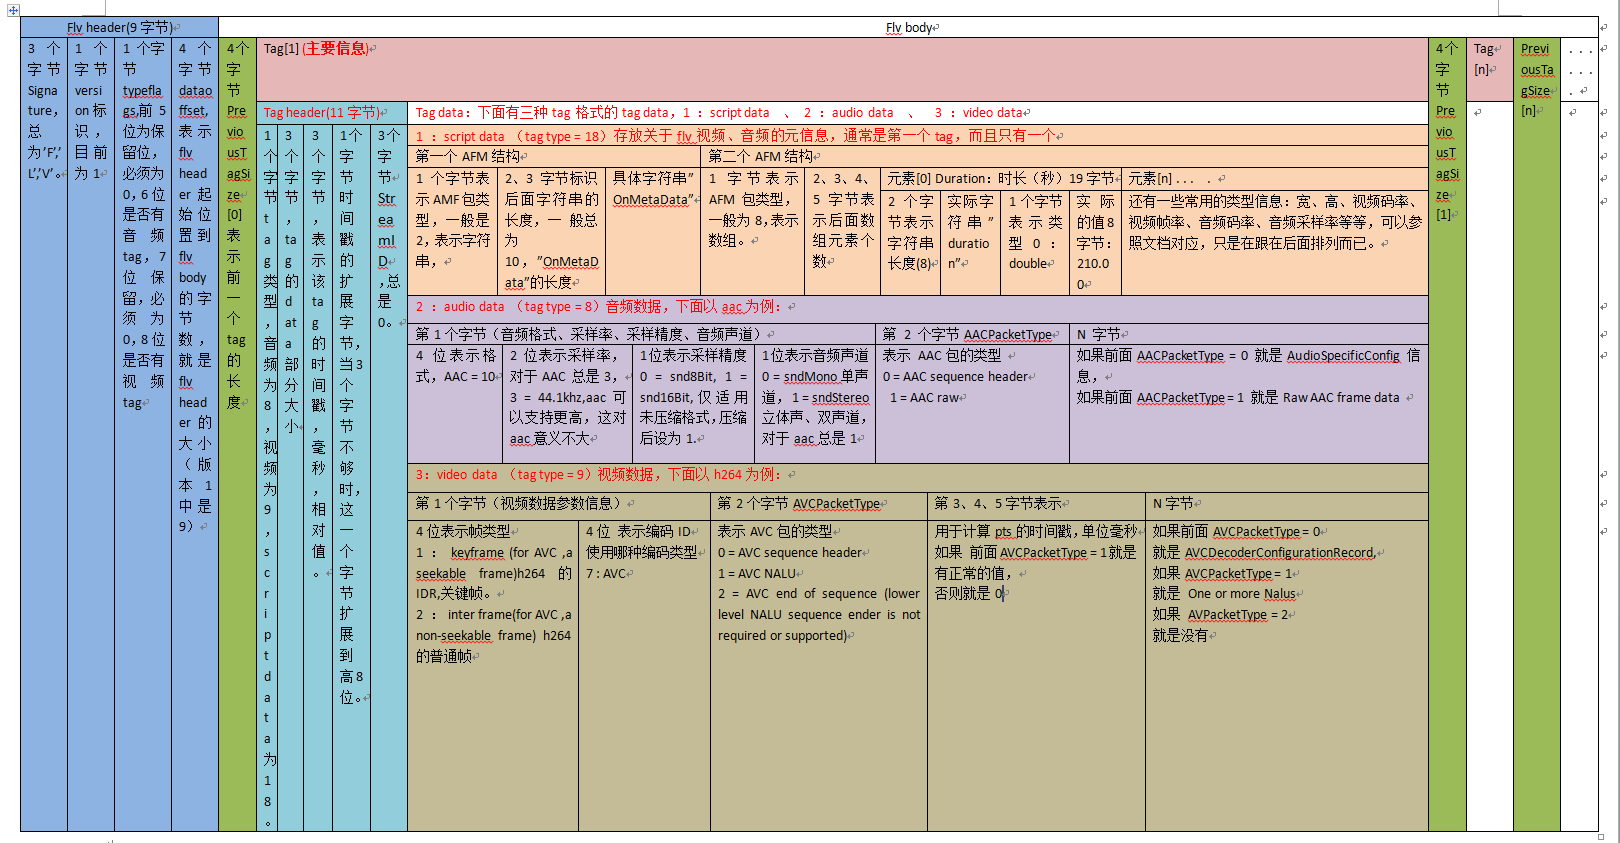This screenshot has height=843, width=1620.
Task: Click the 'typeflags' text in the header column
Action: 144,101
